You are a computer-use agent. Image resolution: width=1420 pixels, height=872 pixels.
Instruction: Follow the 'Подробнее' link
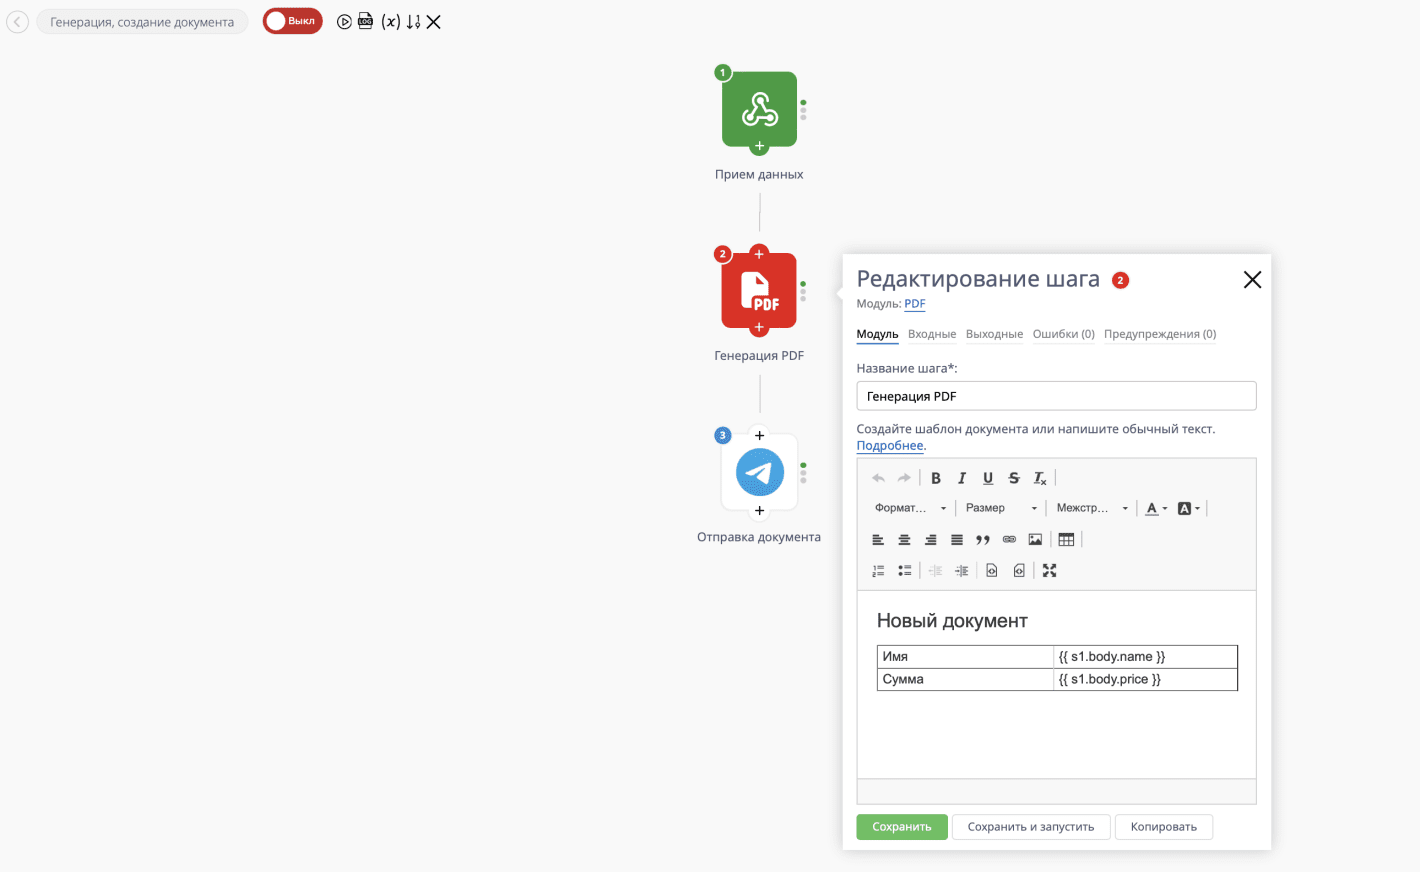pos(889,446)
